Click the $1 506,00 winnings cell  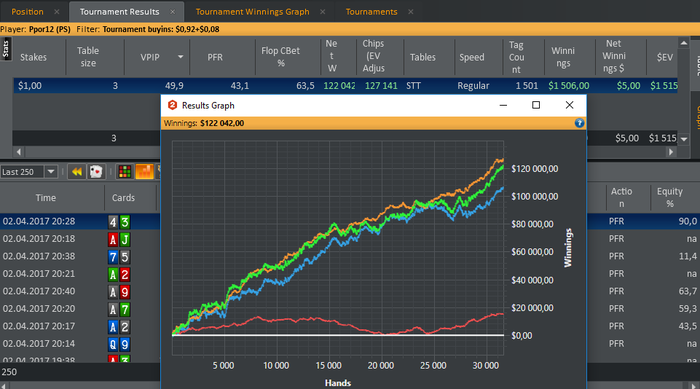click(569, 86)
